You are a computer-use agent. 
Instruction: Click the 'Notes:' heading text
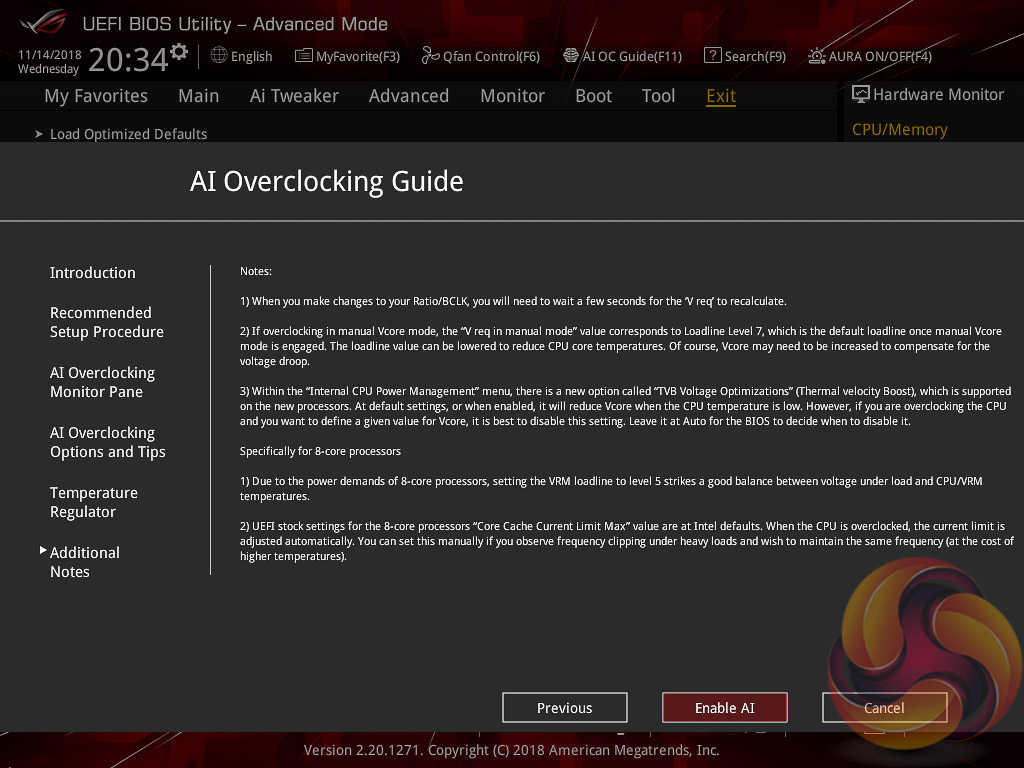click(x=255, y=271)
